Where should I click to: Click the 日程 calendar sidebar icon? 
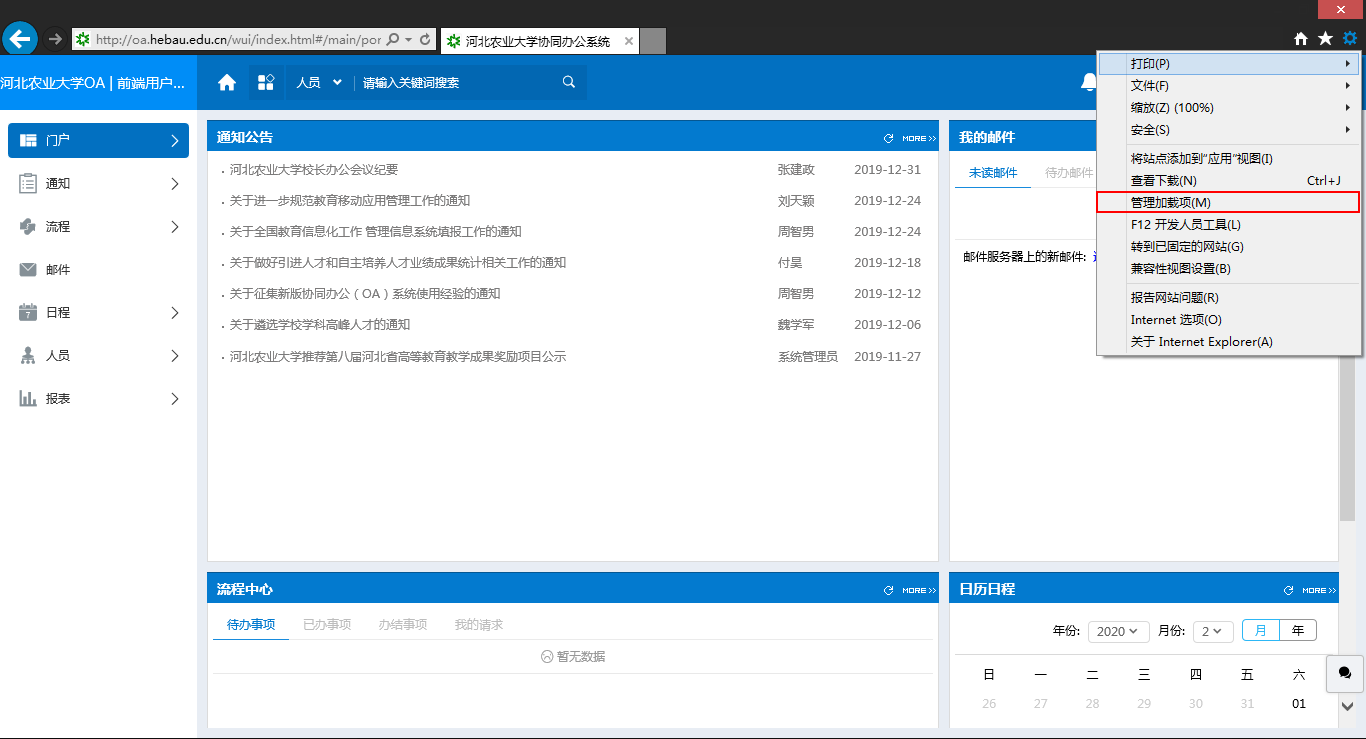click(x=28, y=312)
